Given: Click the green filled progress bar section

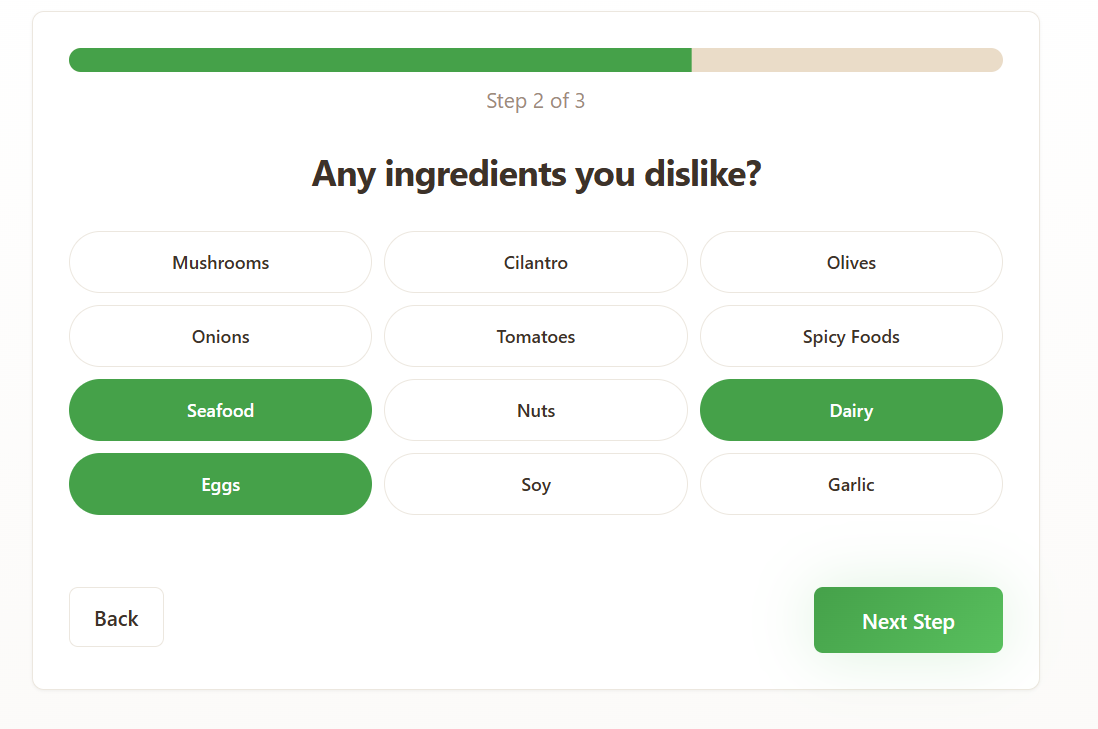Looking at the screenshot, I should tap(380, 60).
